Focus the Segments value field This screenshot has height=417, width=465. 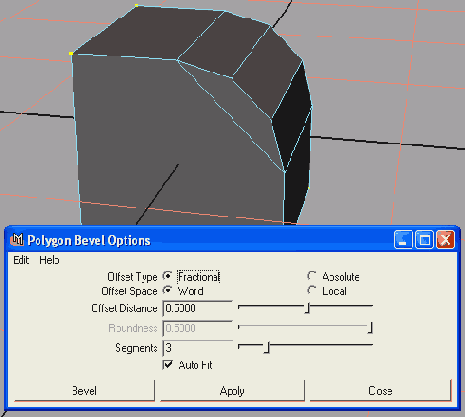click(x=197, y=348)
